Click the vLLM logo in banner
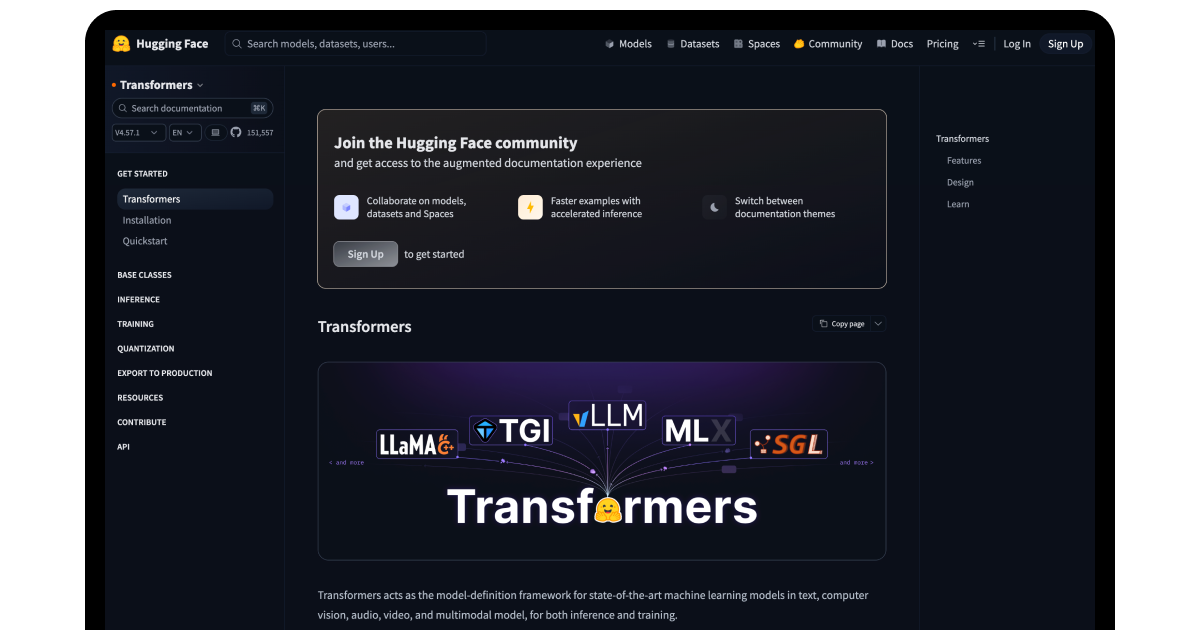The image size is (1200, 630). (607, 415)
